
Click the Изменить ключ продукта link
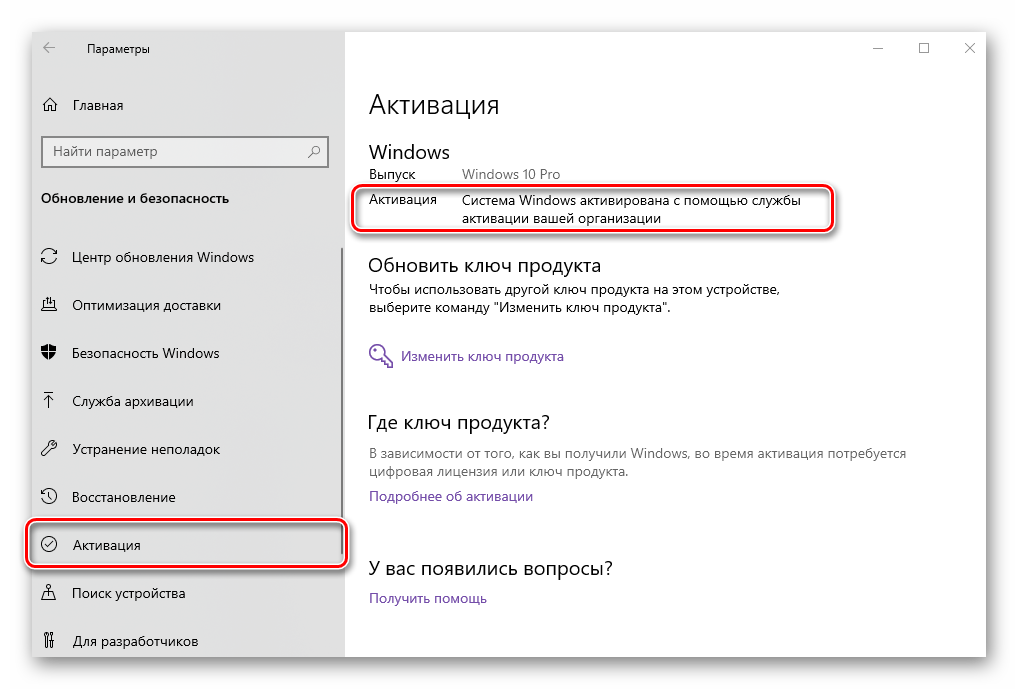click(482, 357)
